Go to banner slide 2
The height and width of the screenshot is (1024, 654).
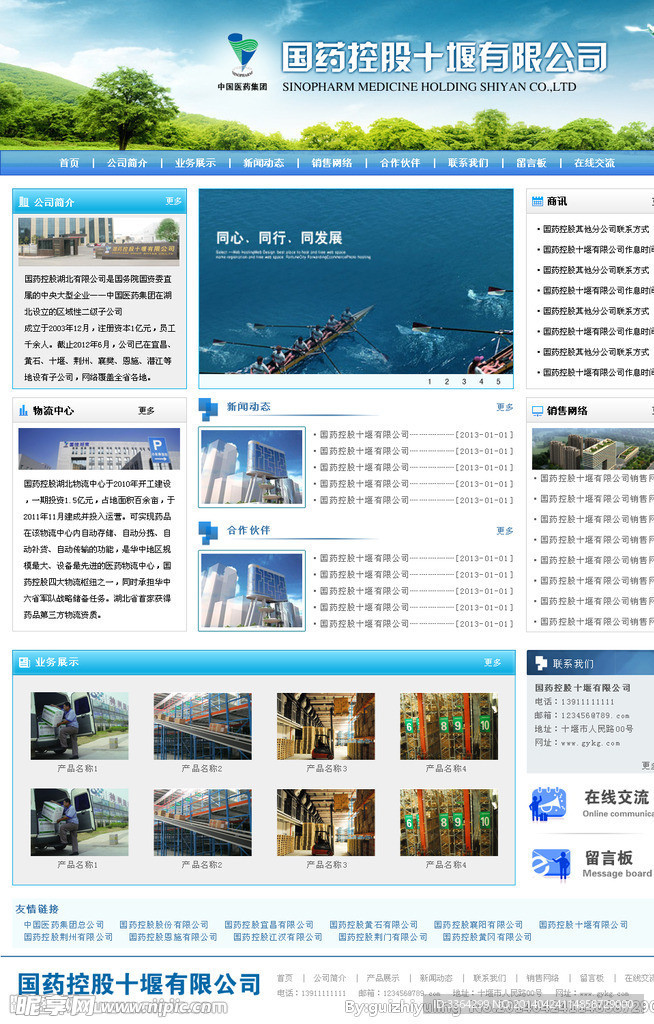(x=447, y=381)
